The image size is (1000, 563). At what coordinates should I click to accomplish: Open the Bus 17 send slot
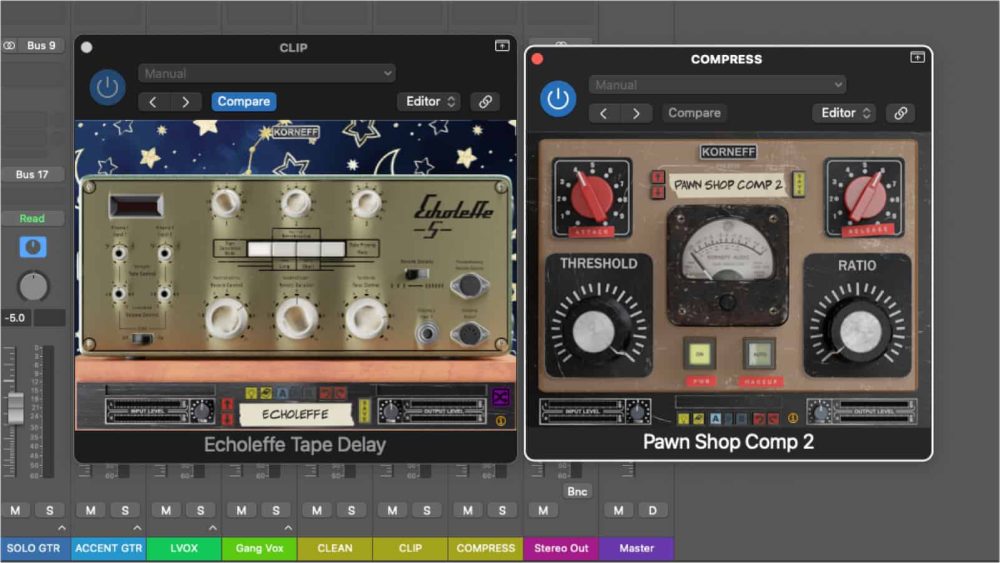tap(32, 174)
